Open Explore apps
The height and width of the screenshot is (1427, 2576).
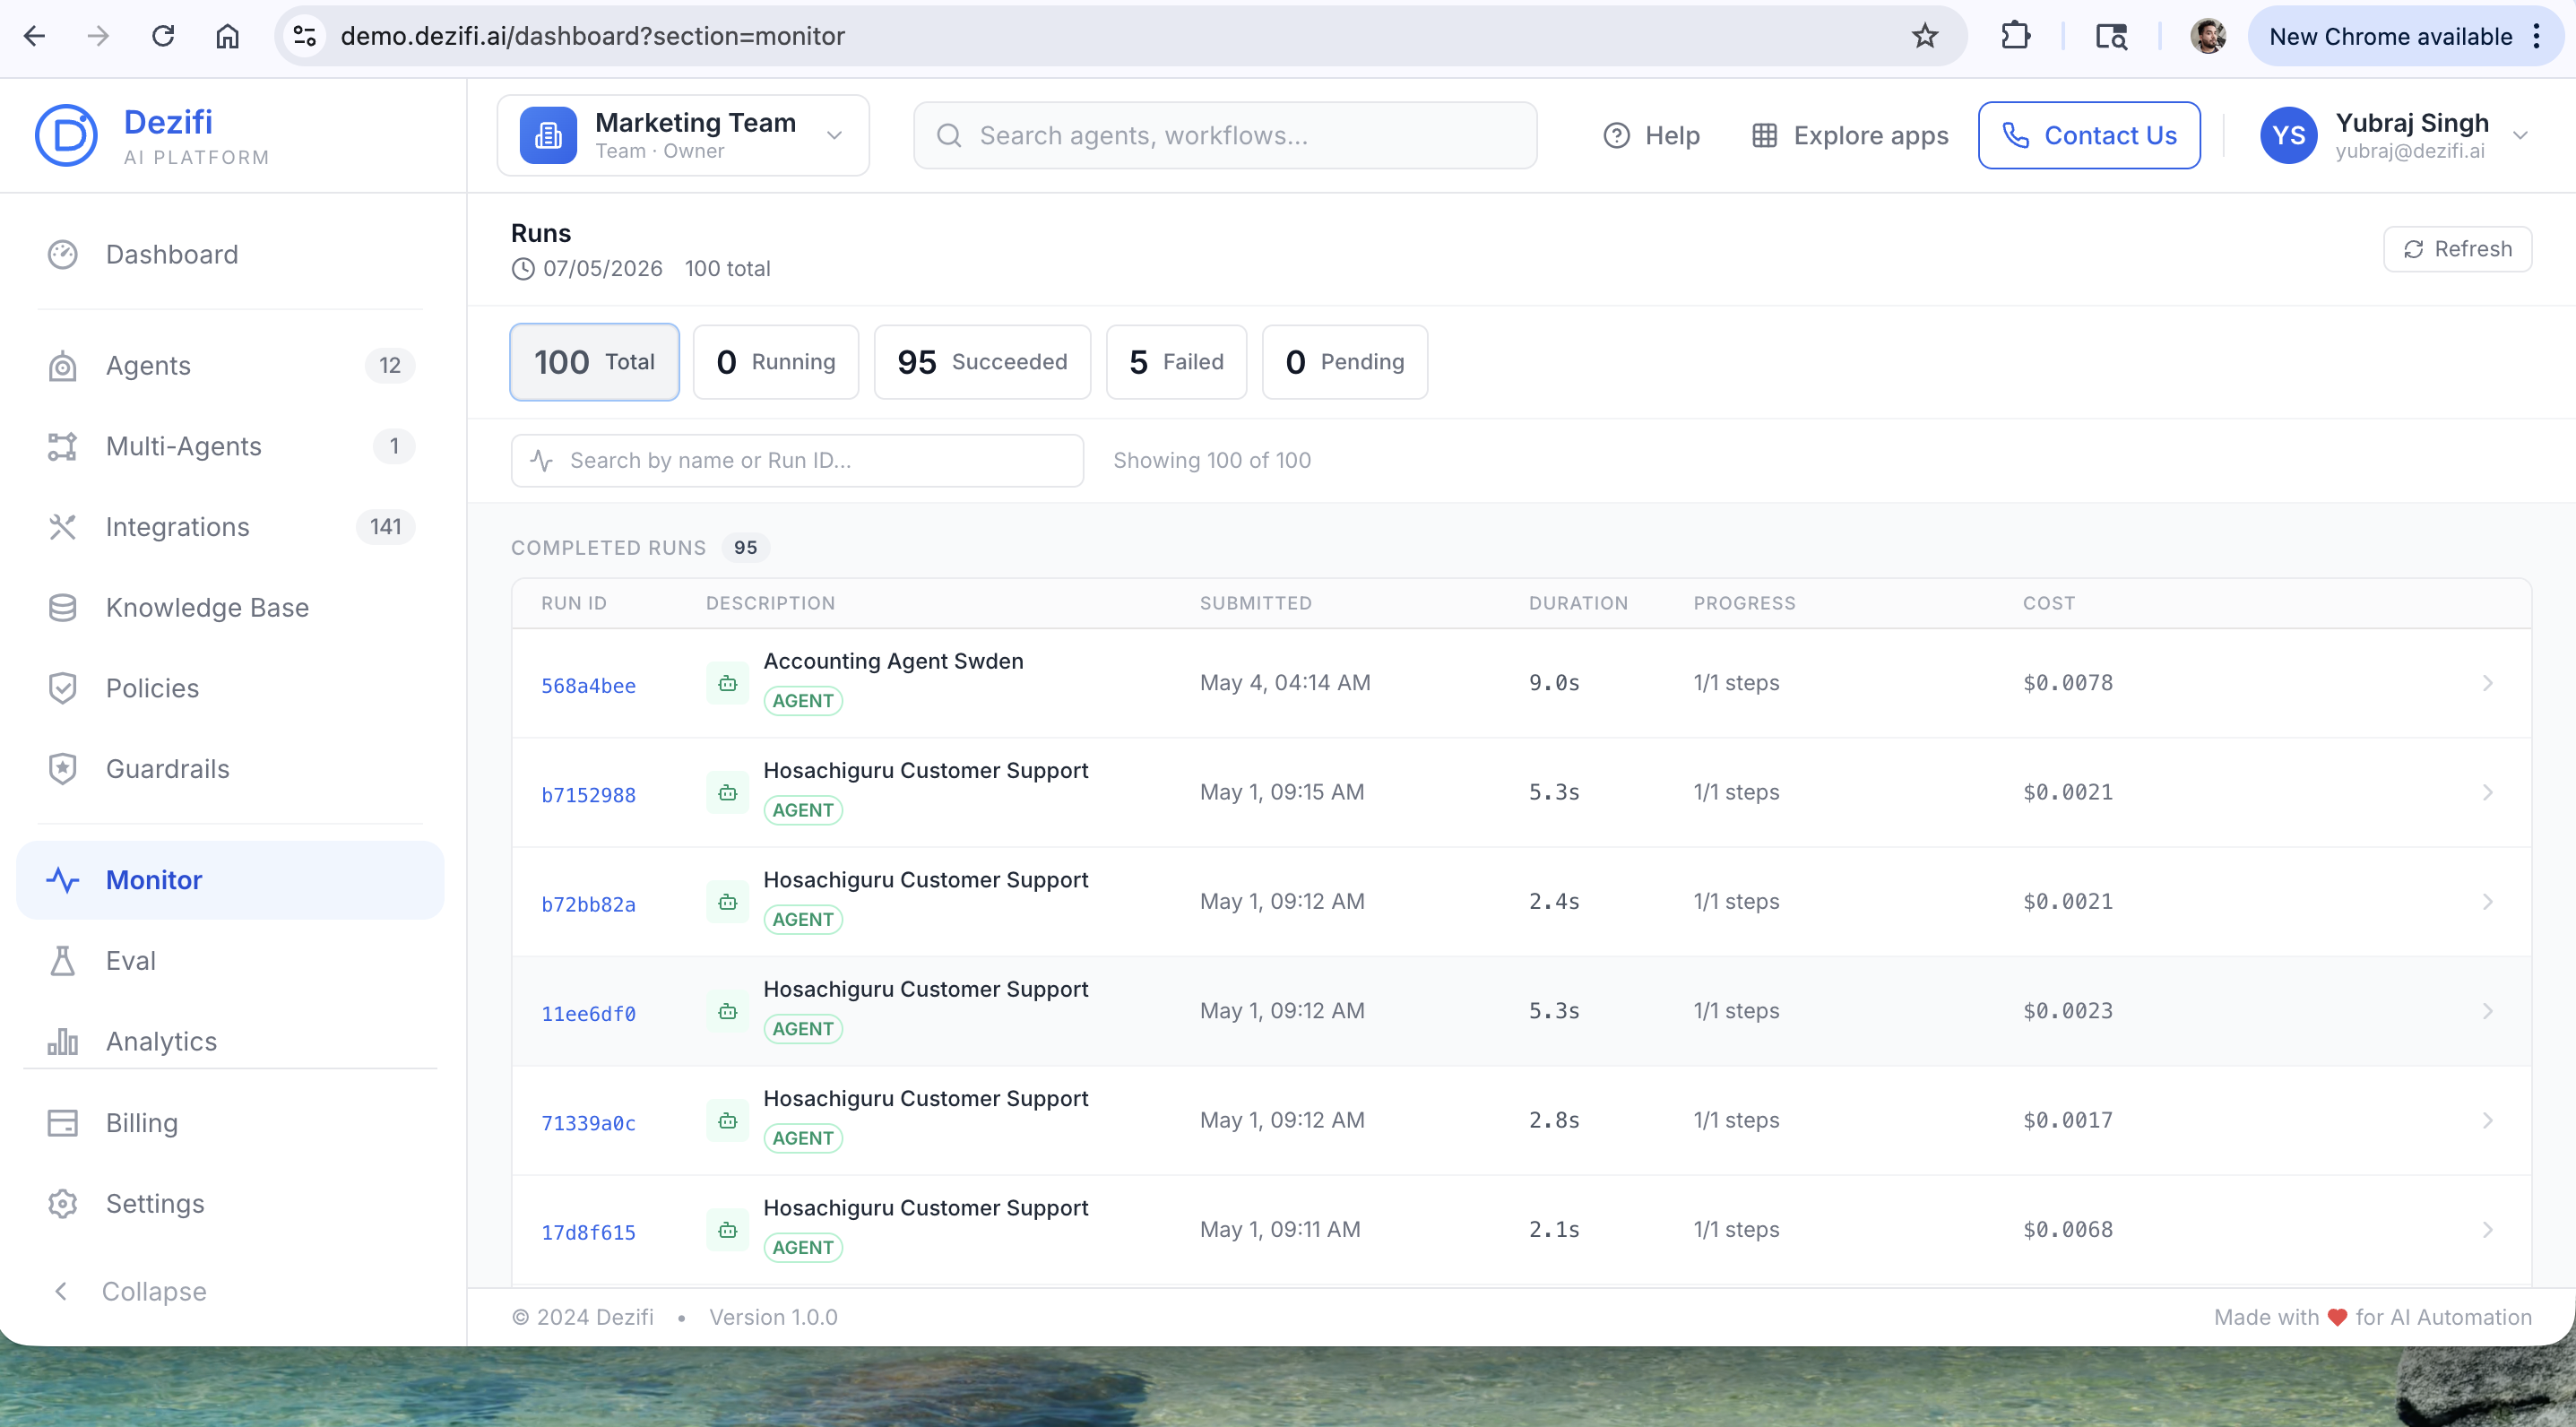point(1850,135)
